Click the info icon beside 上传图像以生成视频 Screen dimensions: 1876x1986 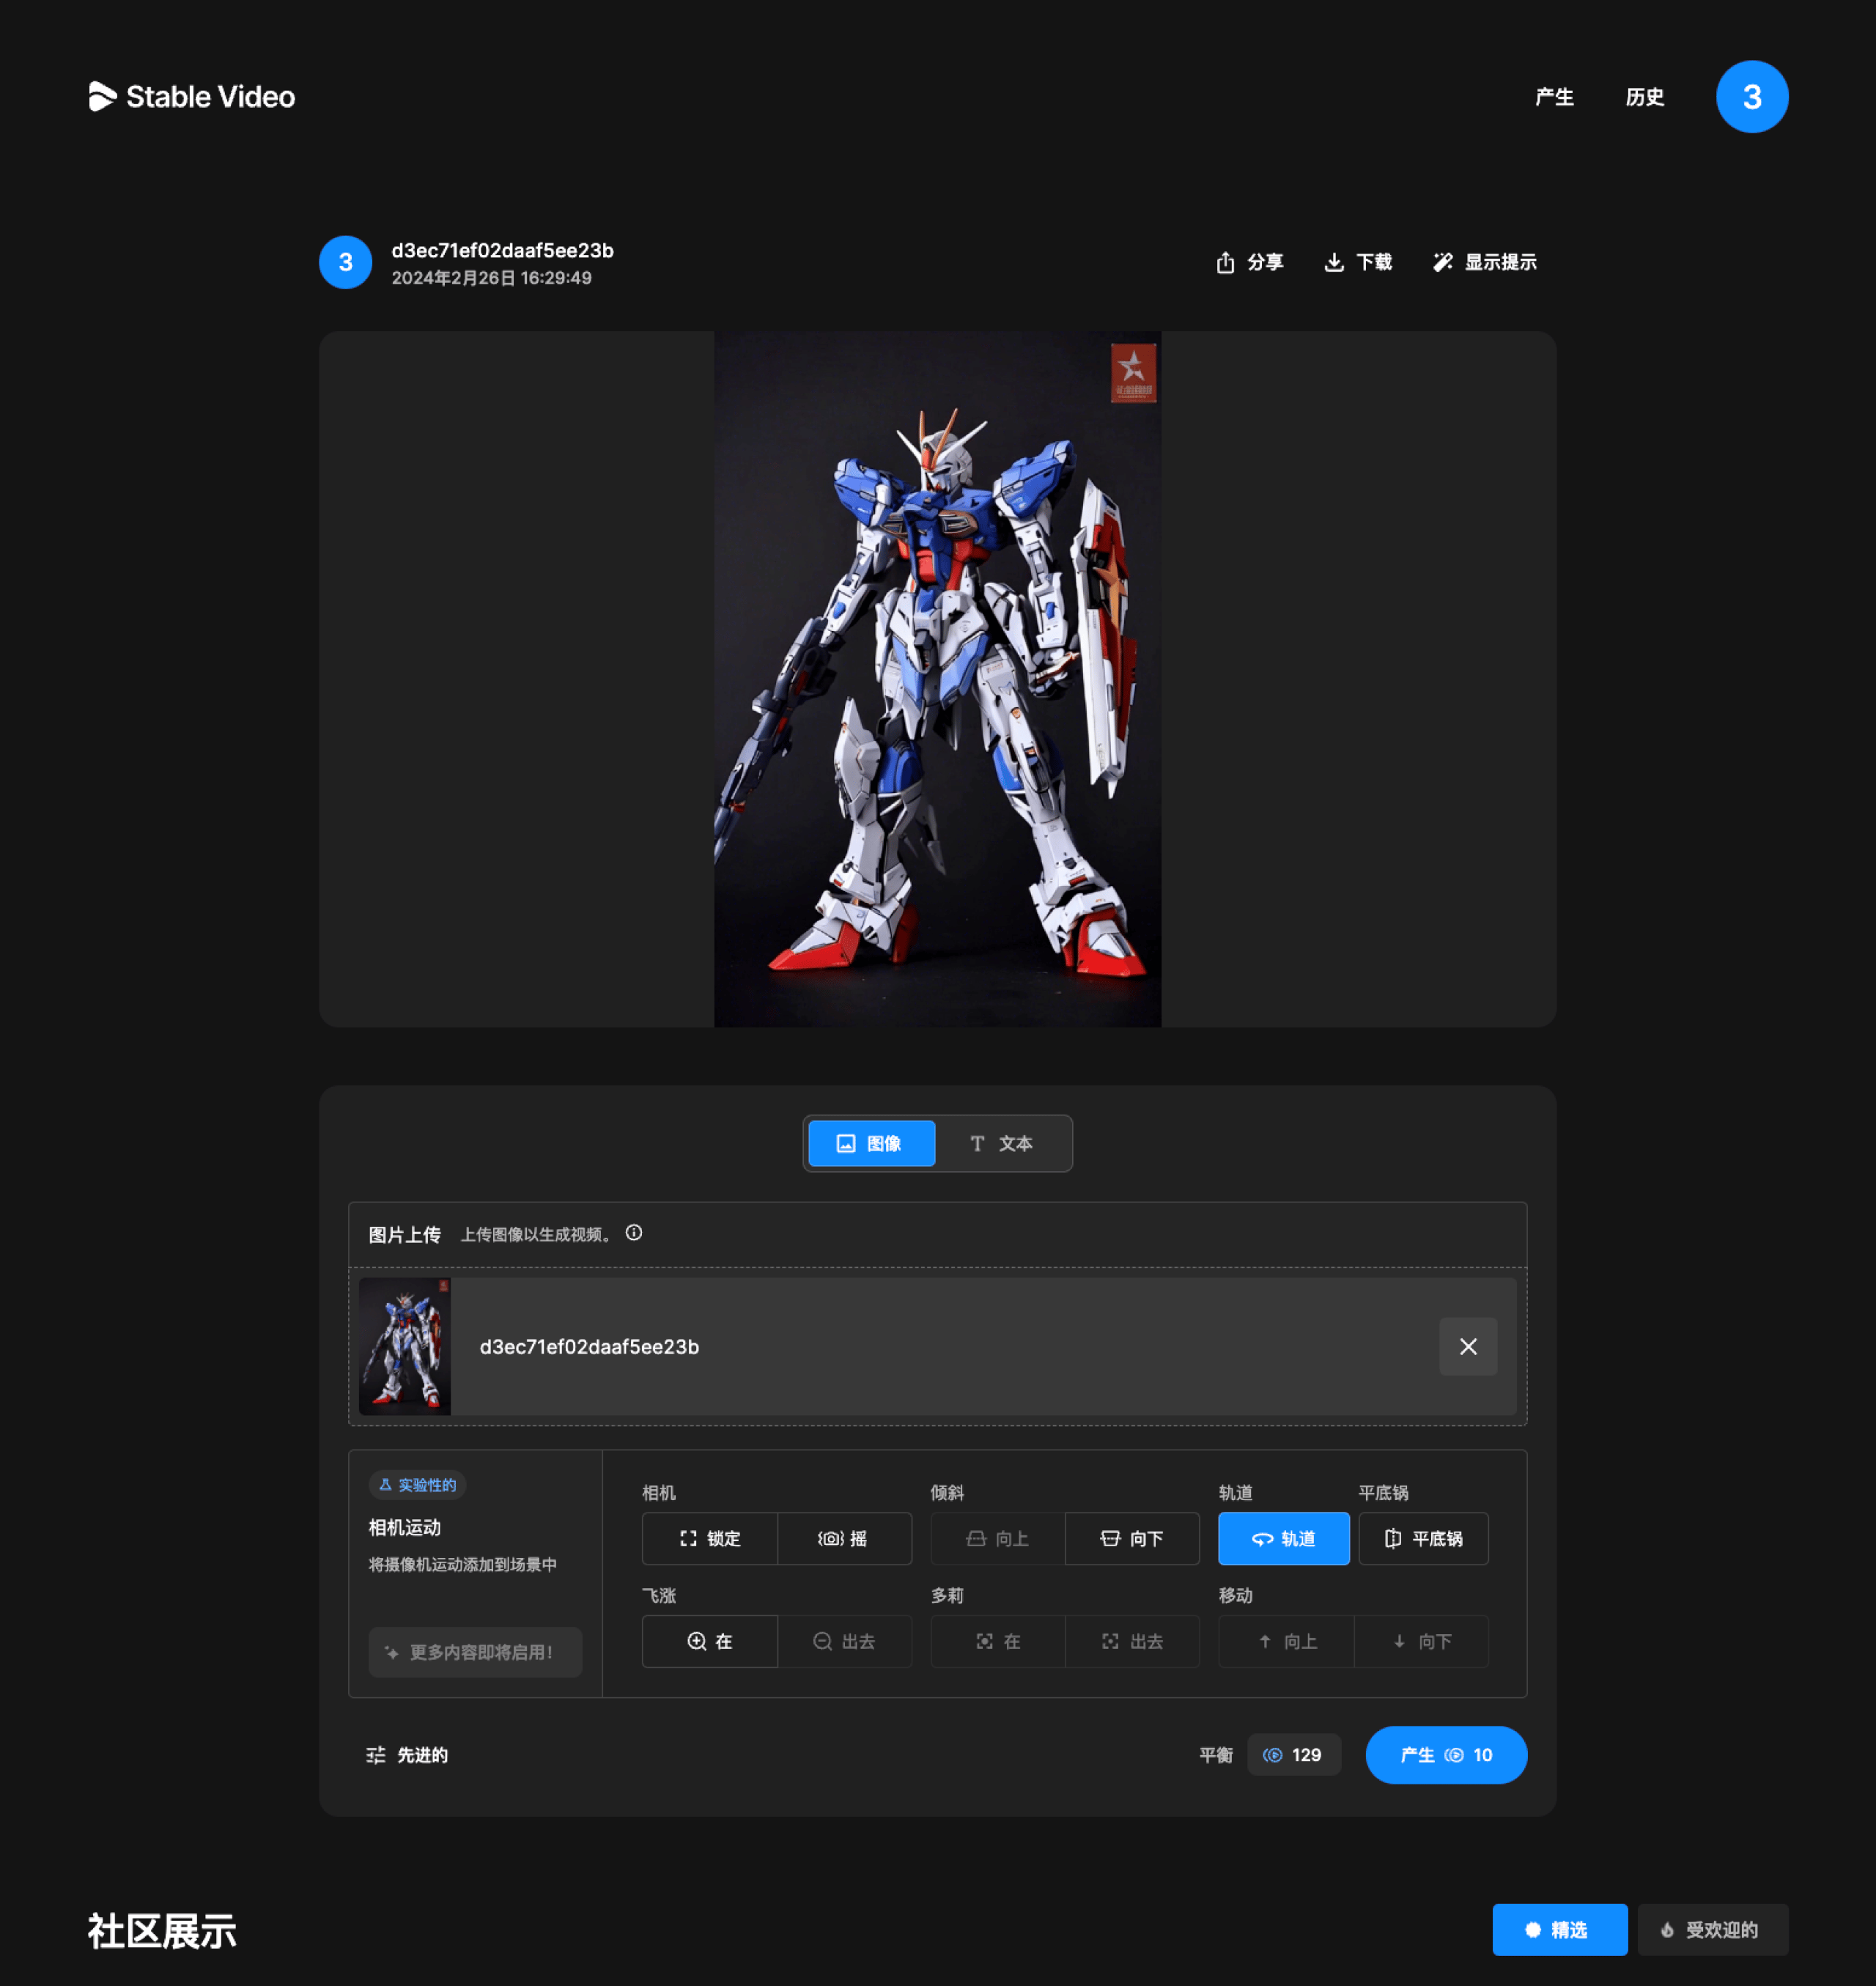[634, 1233]
